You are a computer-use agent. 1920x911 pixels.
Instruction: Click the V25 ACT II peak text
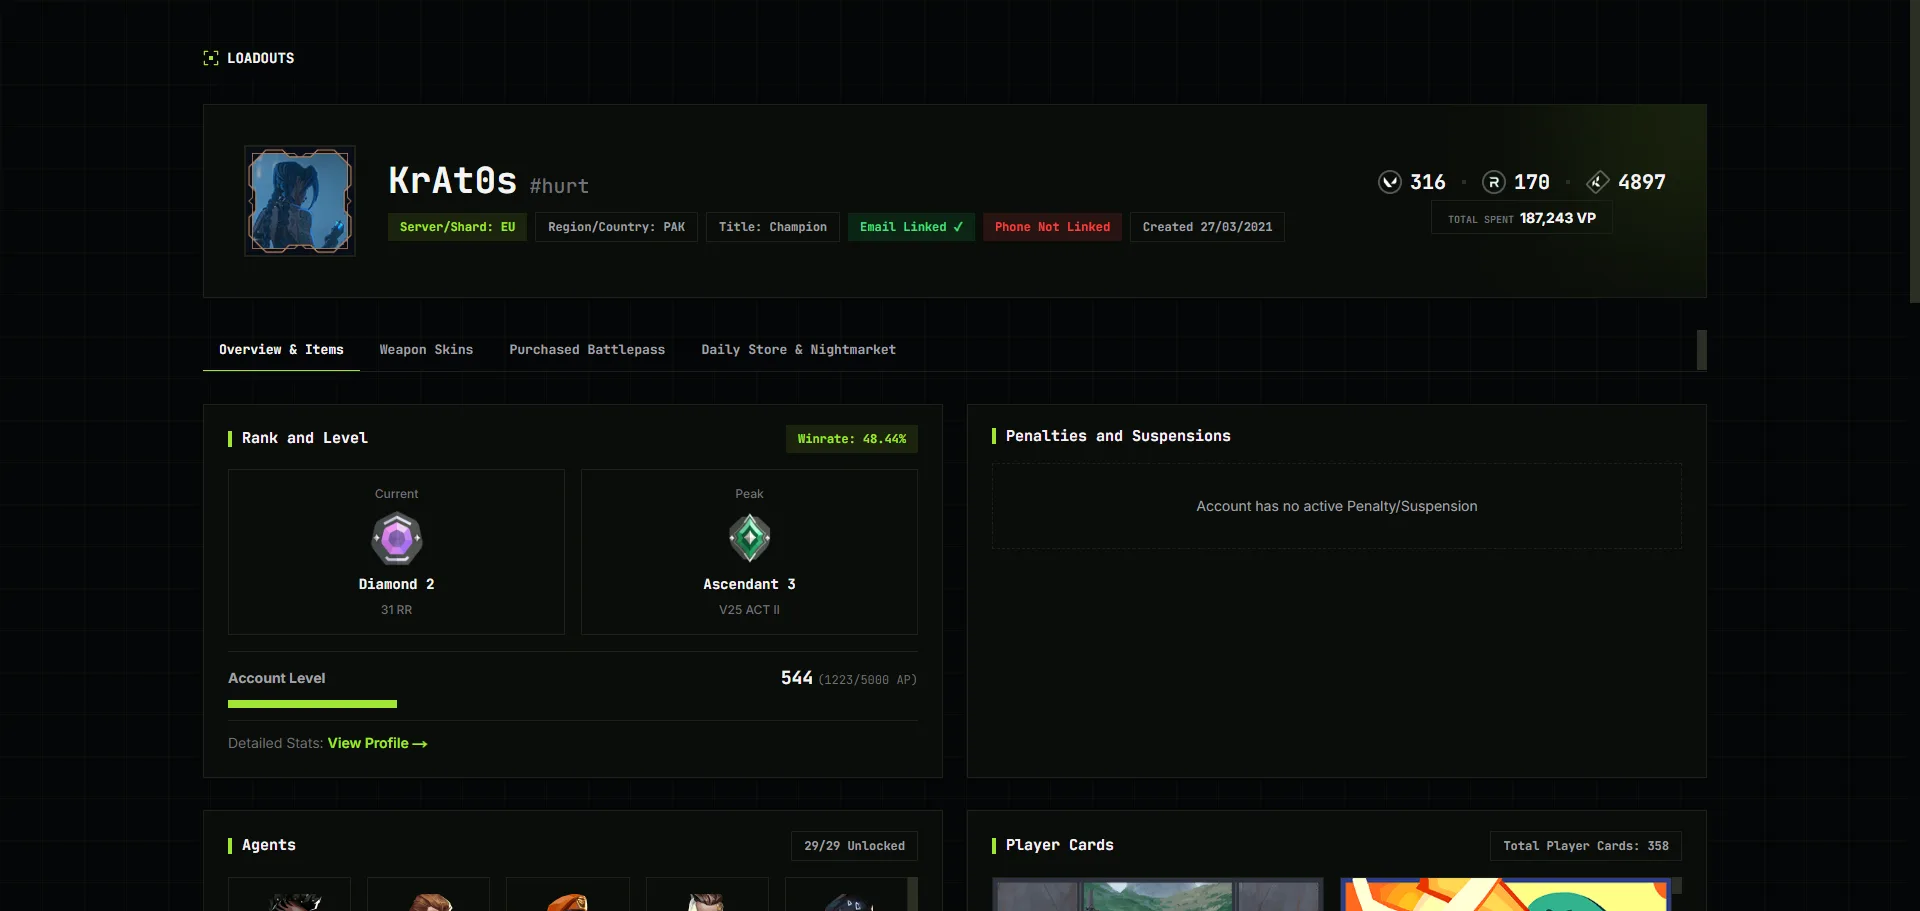tap(749, 610)
